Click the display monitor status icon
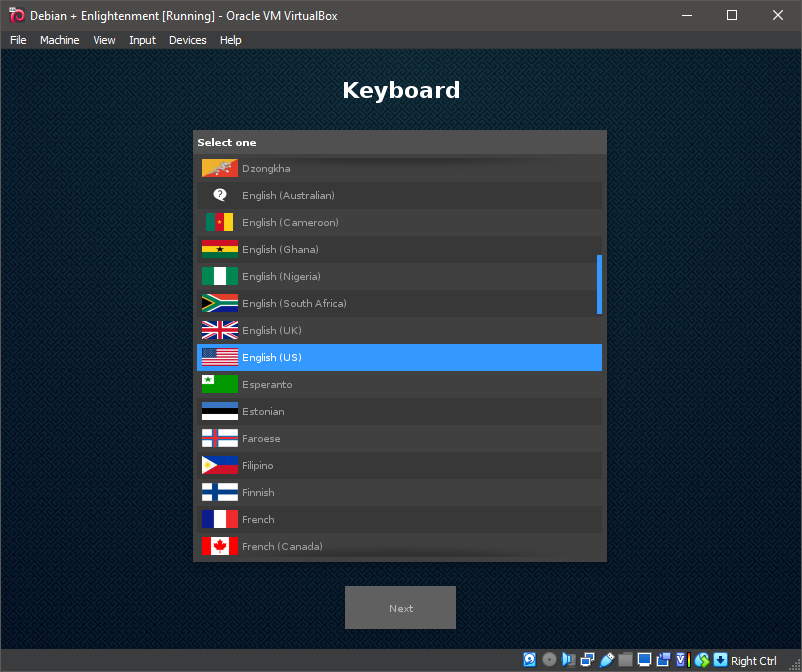802x672 pixels. (644, 660)
